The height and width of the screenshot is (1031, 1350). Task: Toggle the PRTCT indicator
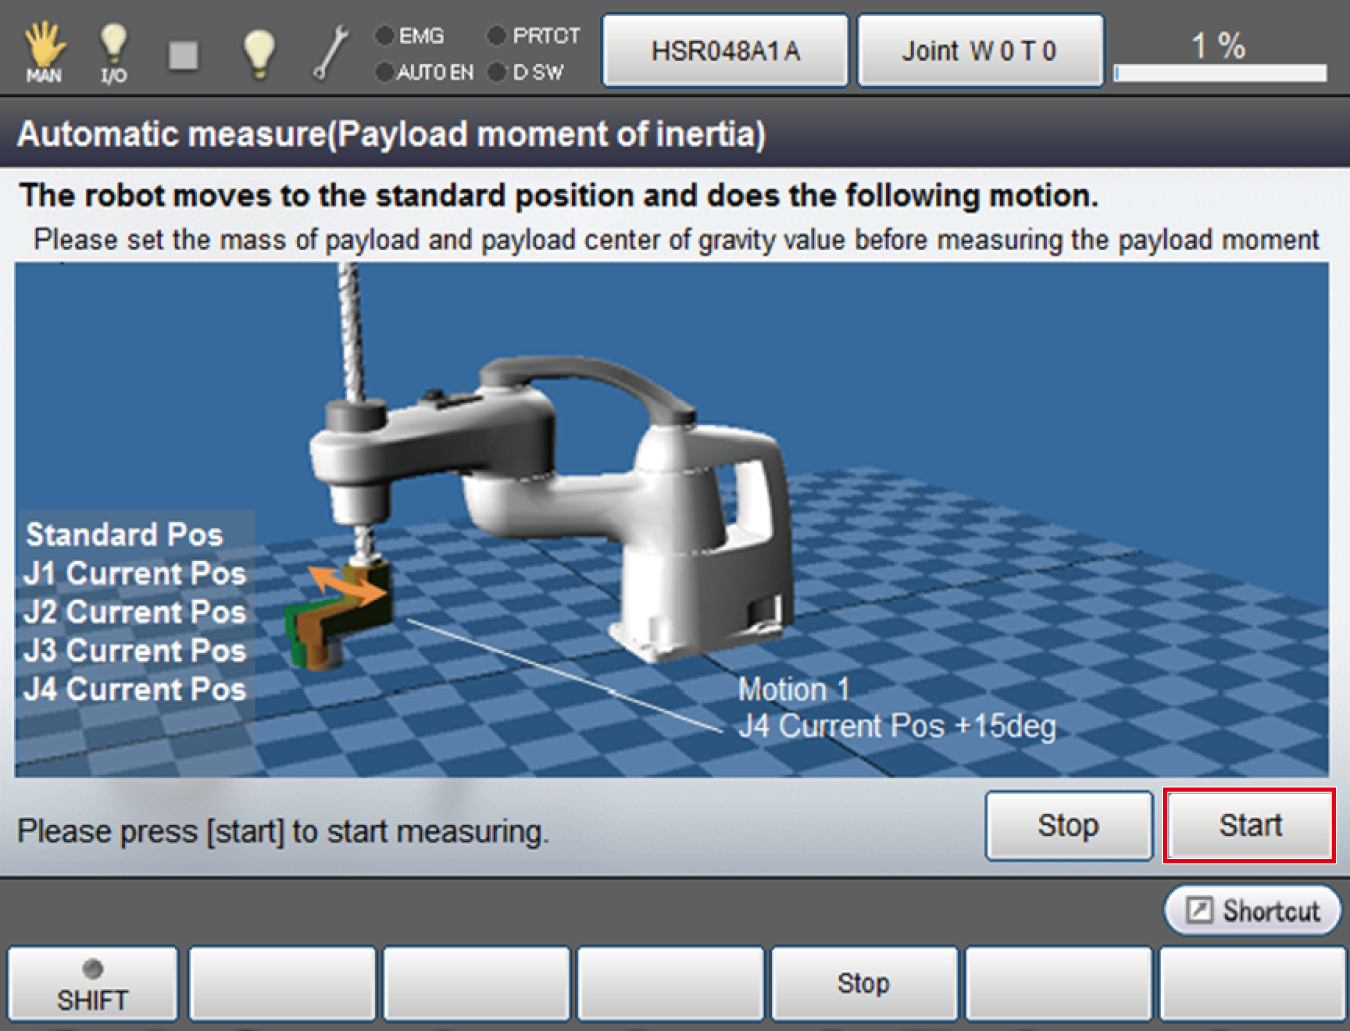coord(497,36)
